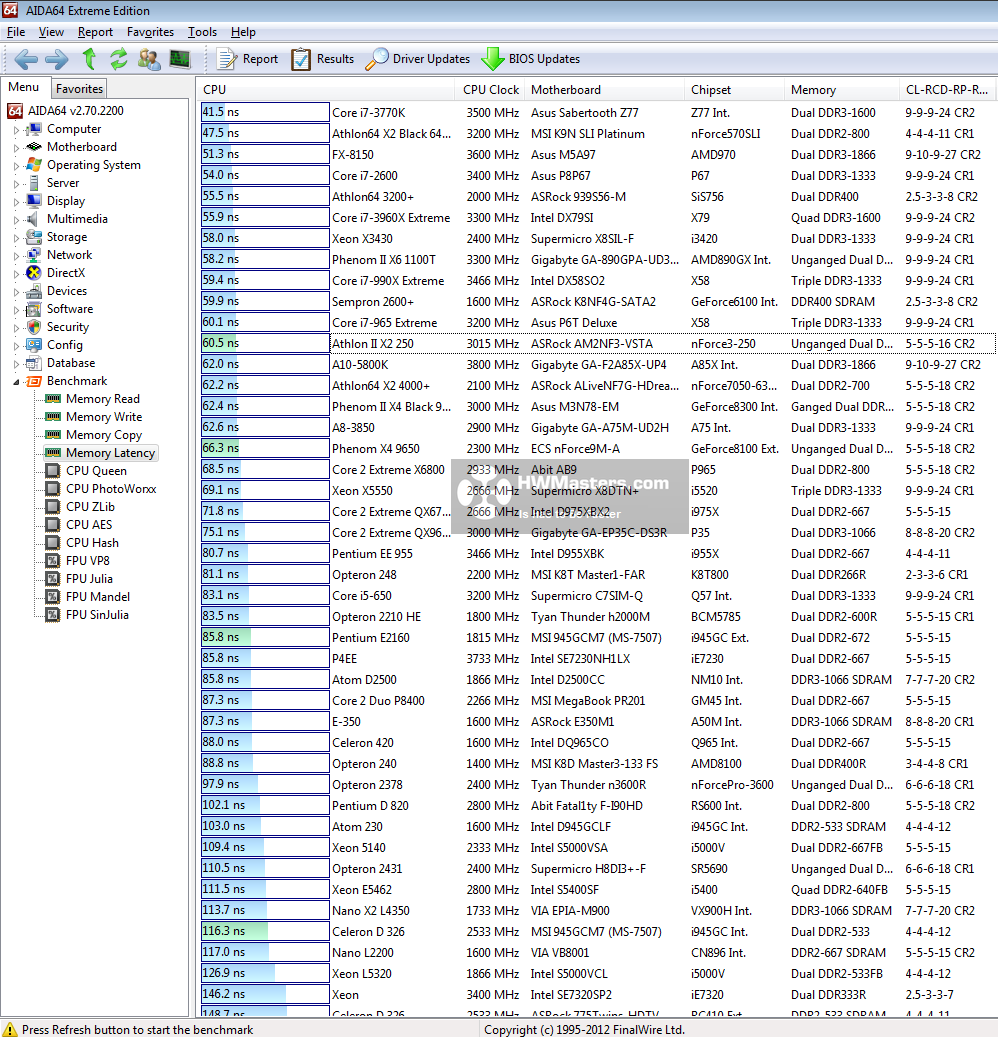
Task: Select the FPU SinJulia benchmark icon
Action: (x=52, y=614)
